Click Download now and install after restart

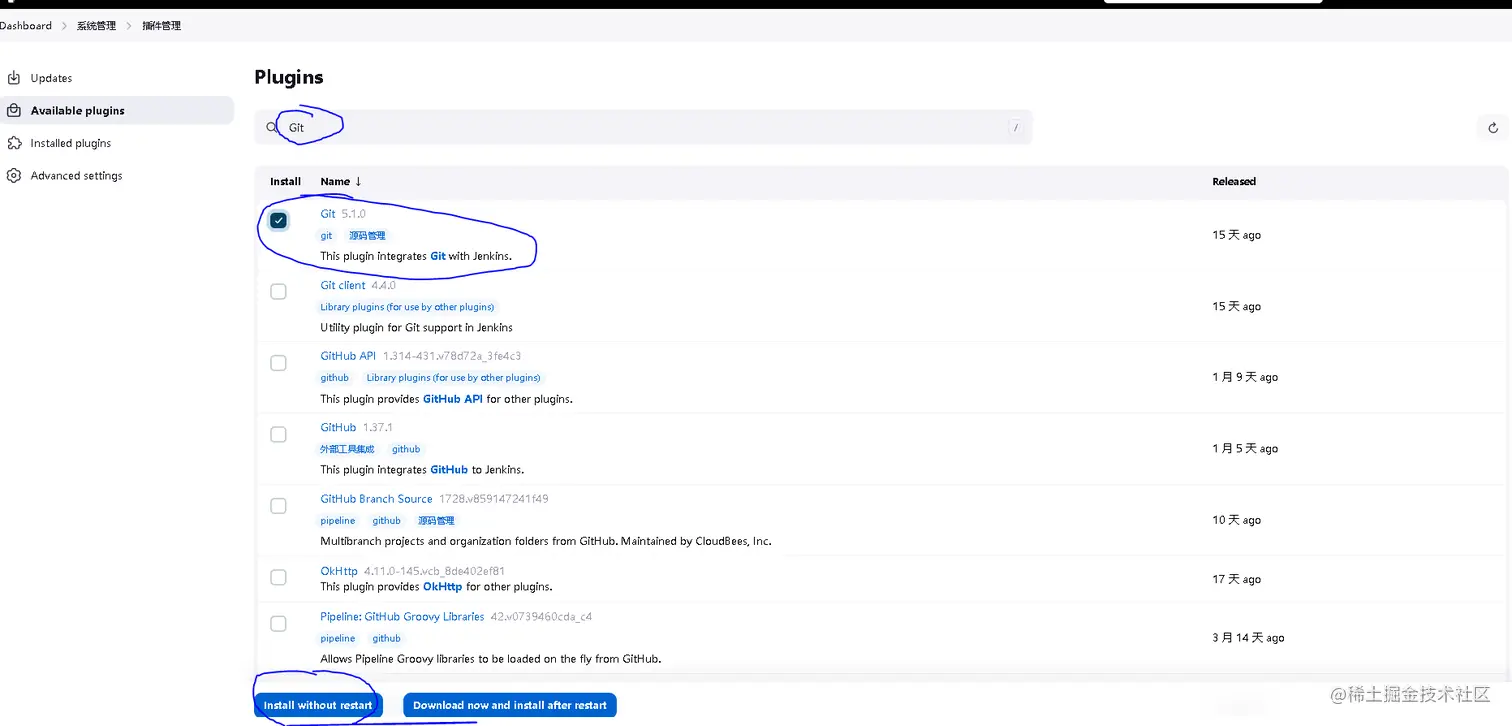pyautogui.click(x=510, y=705)
